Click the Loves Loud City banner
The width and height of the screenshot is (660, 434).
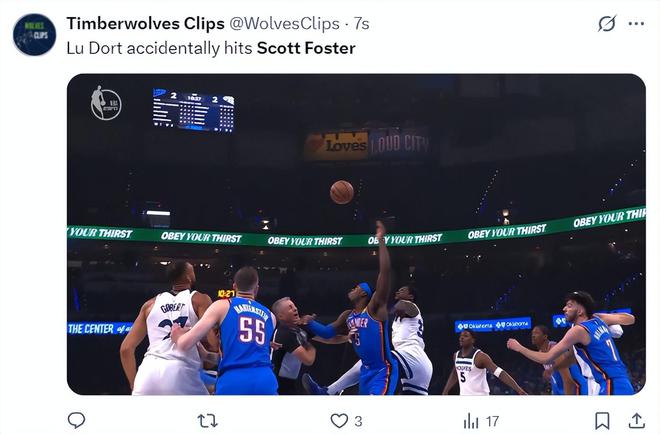(x=366, y=145)
